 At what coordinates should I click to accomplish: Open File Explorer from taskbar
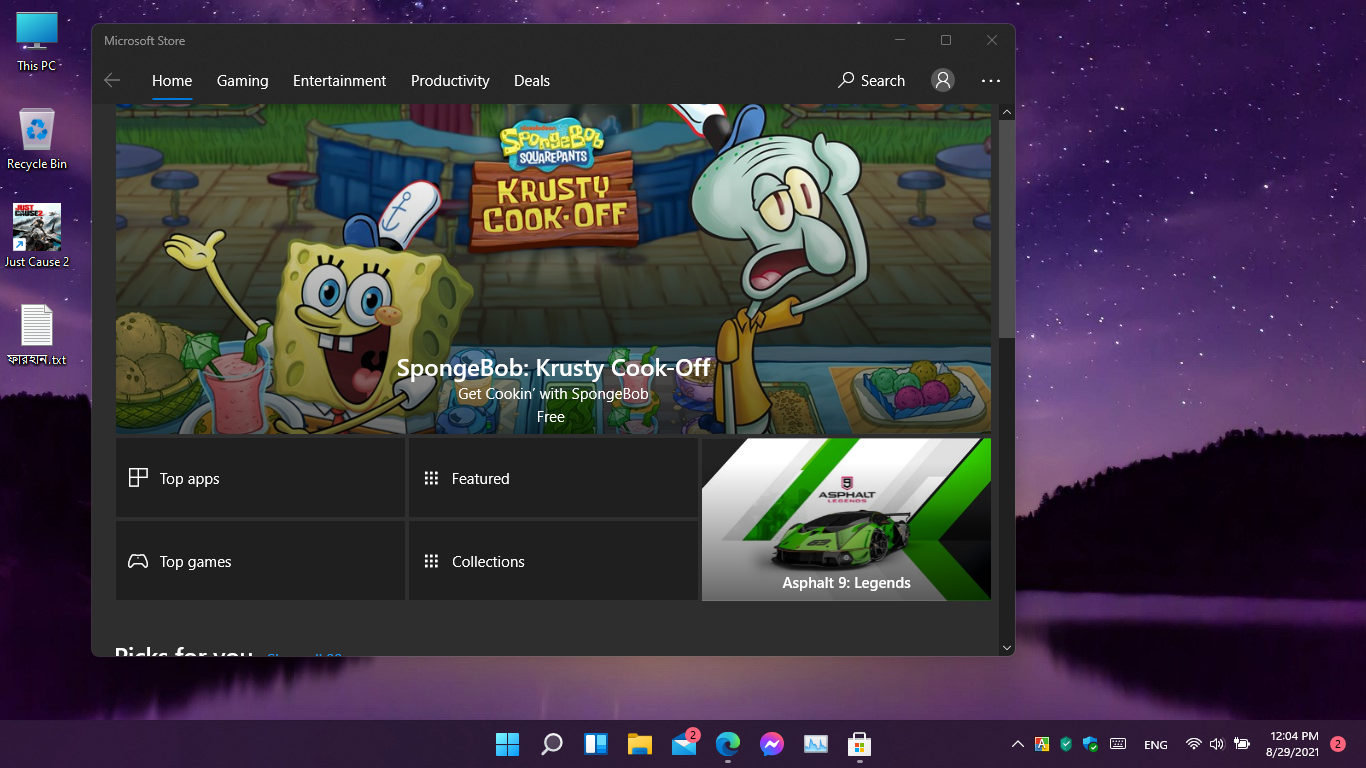coord(640,744)
